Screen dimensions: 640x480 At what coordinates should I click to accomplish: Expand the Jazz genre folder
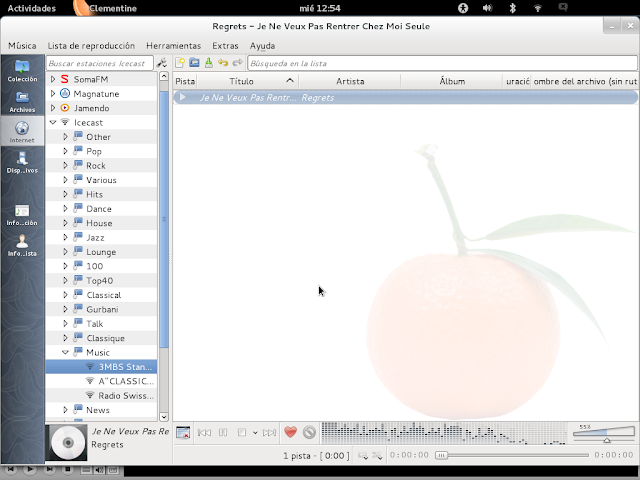coord(65,237)
